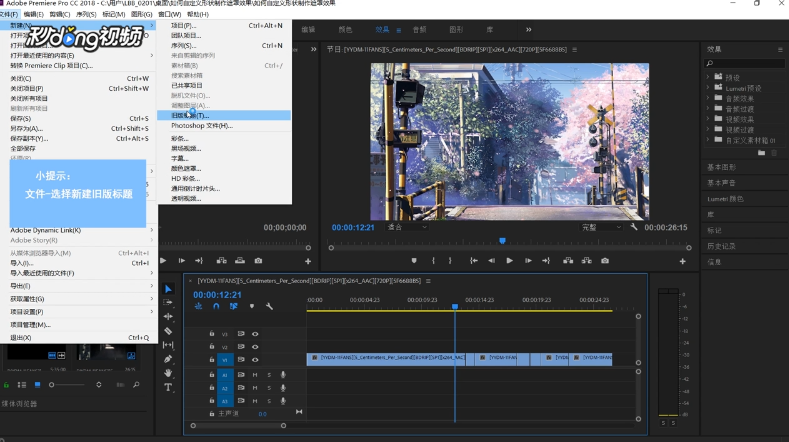
Task: Toggle timeline Snap magnet icon
Action: click(216, 306)
